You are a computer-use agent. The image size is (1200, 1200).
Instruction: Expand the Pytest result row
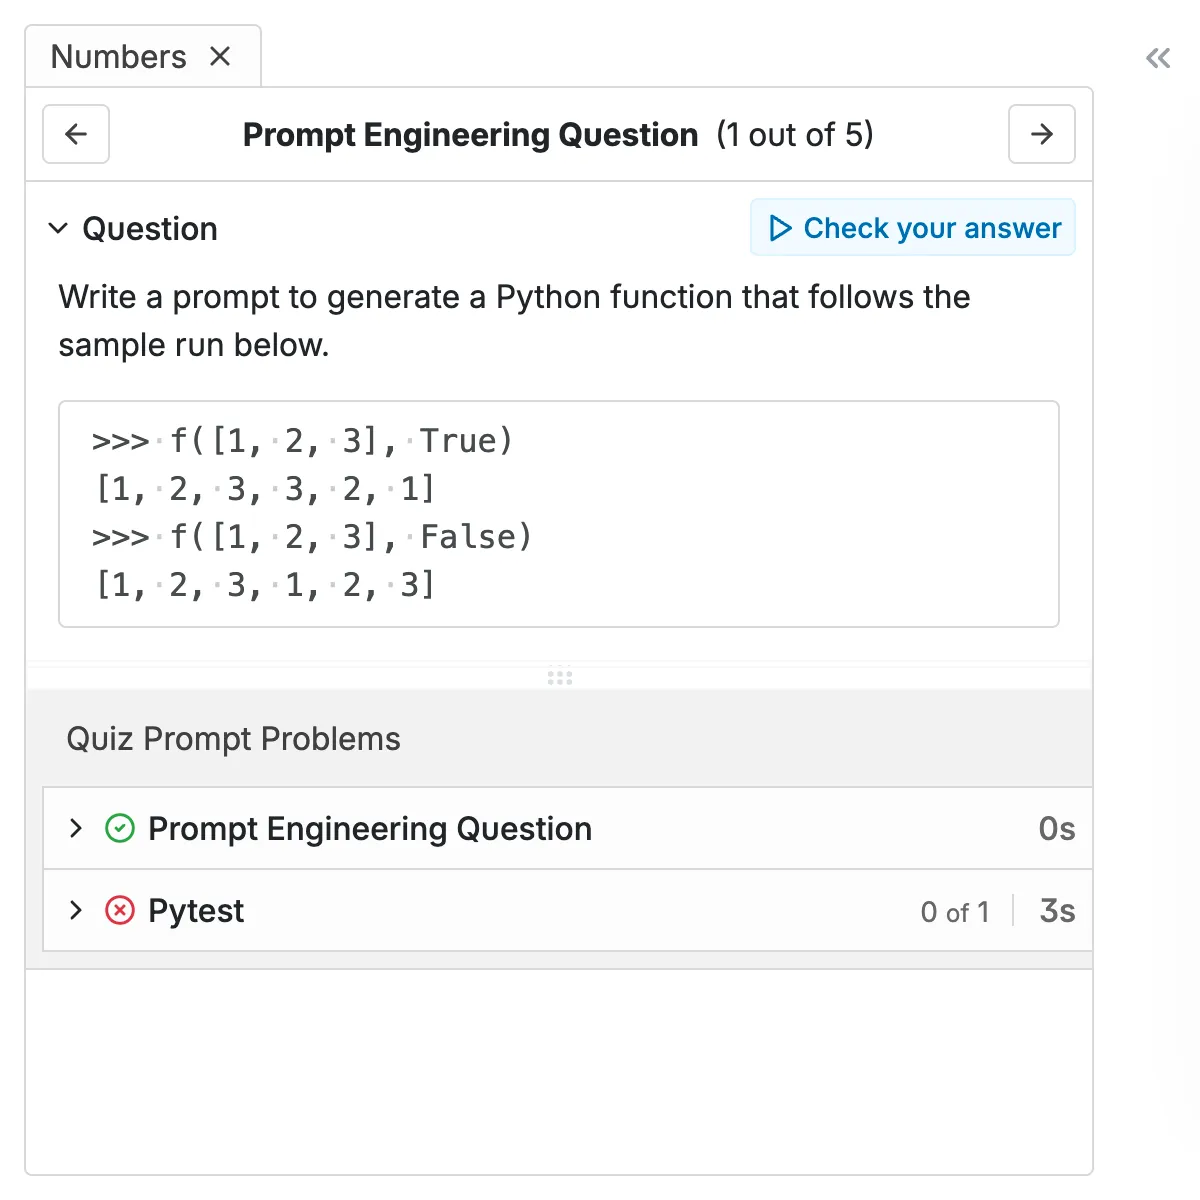[75, 910]
